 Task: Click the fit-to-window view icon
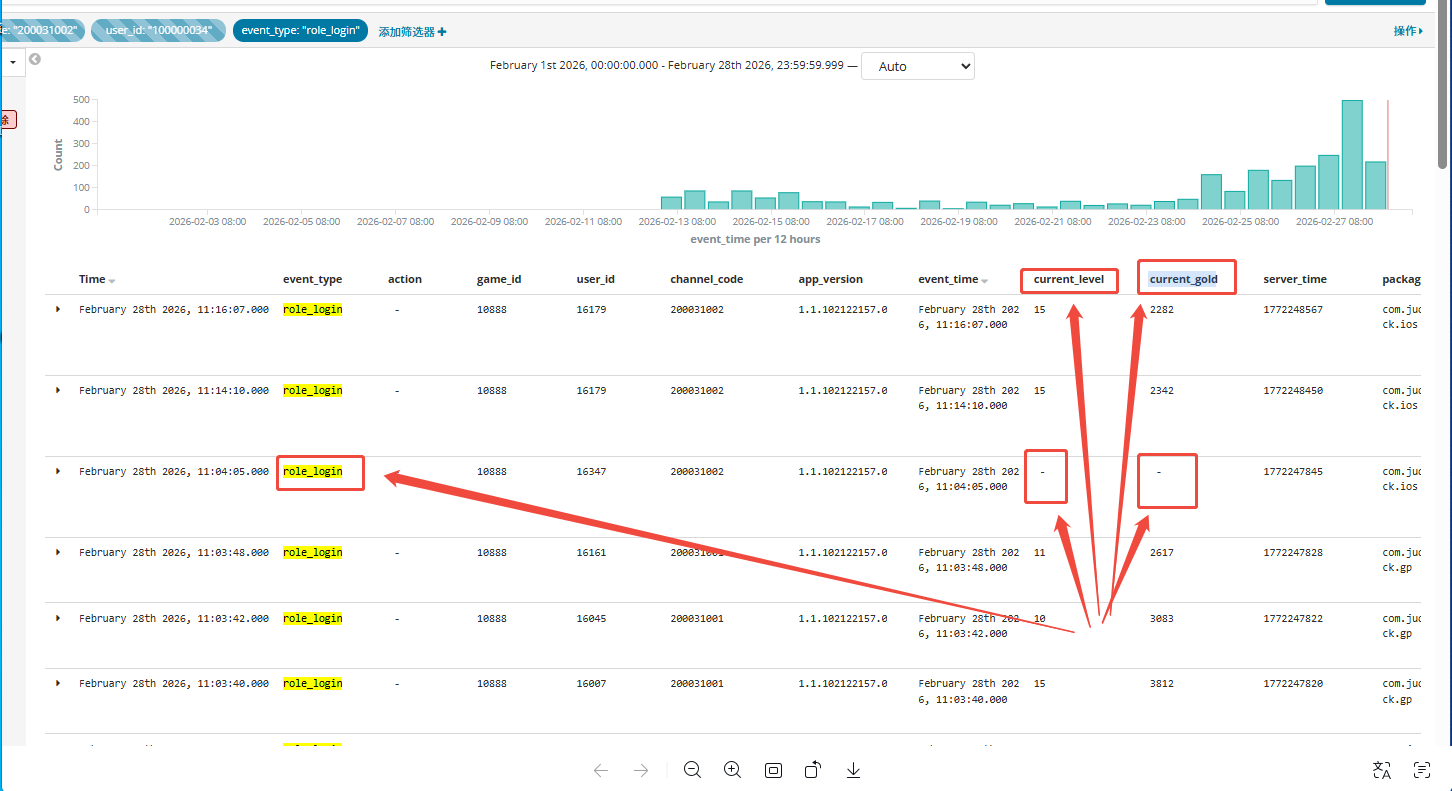coord(773,770)
